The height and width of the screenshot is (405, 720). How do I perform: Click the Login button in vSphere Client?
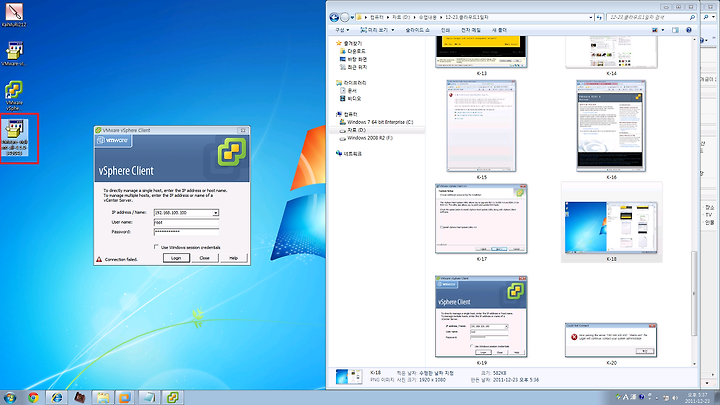coord(176,258)
